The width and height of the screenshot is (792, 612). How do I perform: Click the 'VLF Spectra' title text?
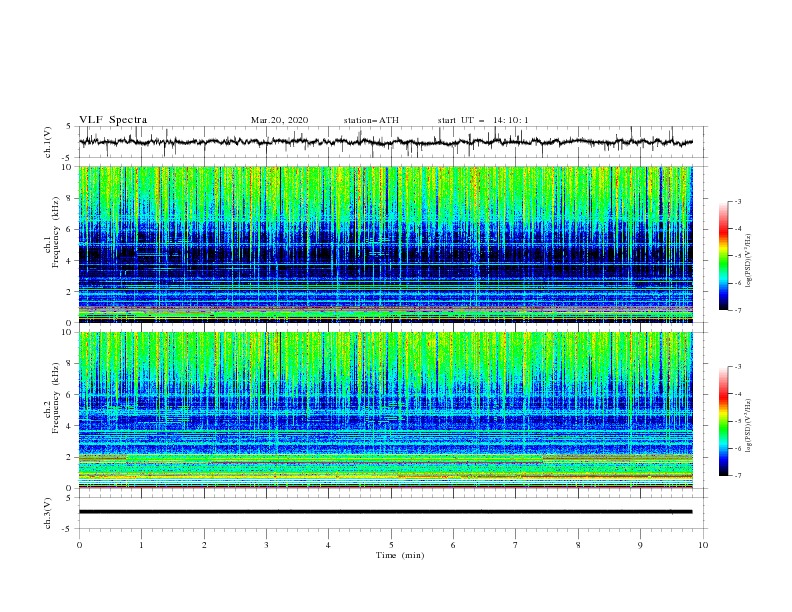click(x=113, y=120)
